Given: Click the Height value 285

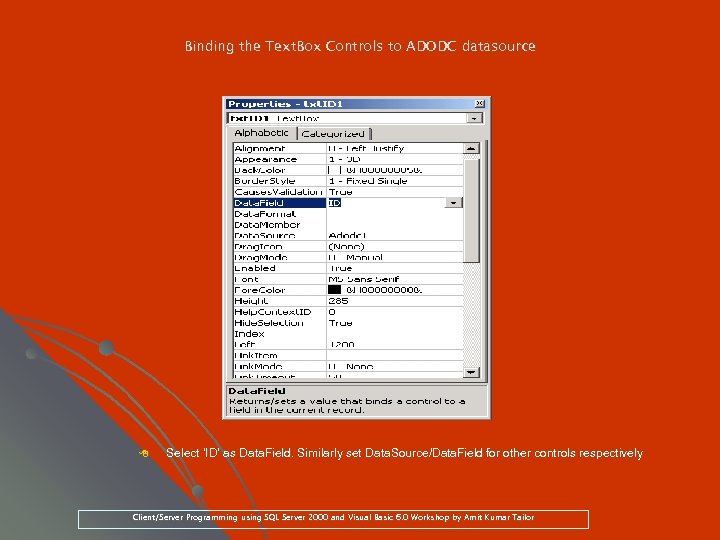Looking at the screenshot, I should [338, 301].
